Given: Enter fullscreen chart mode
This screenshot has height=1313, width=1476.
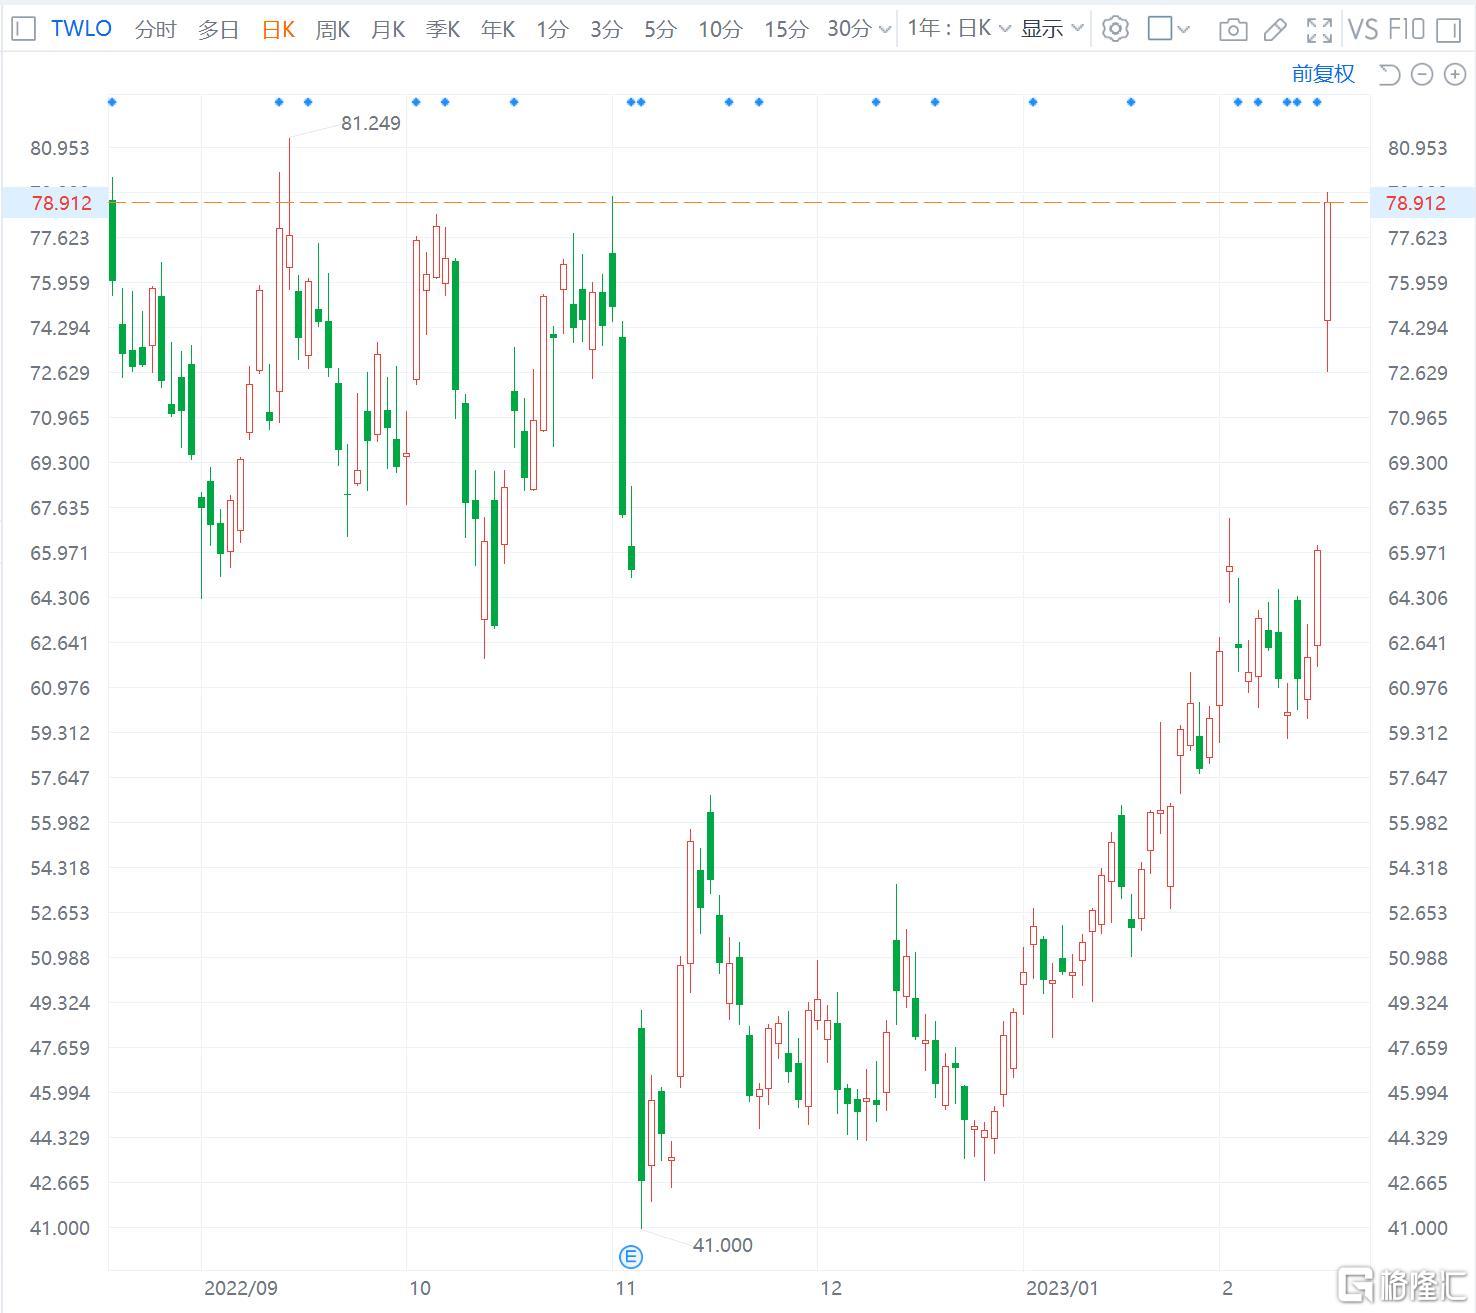Looking at the screenshot, I should (1319, 30).
